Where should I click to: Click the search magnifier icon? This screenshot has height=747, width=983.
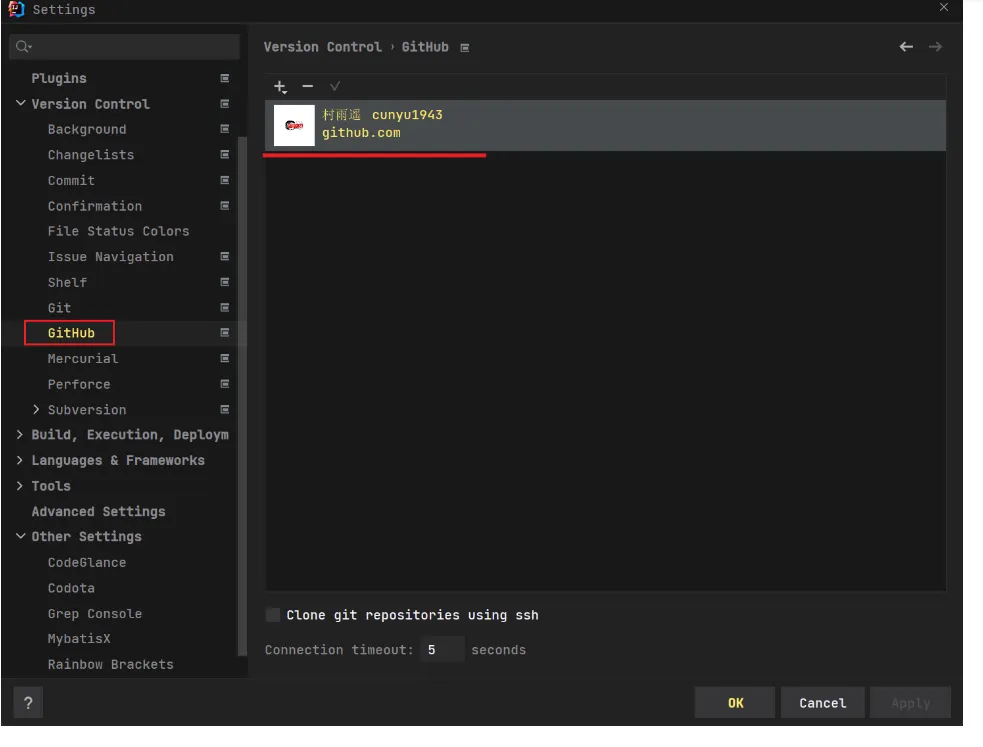coord(23,46)
